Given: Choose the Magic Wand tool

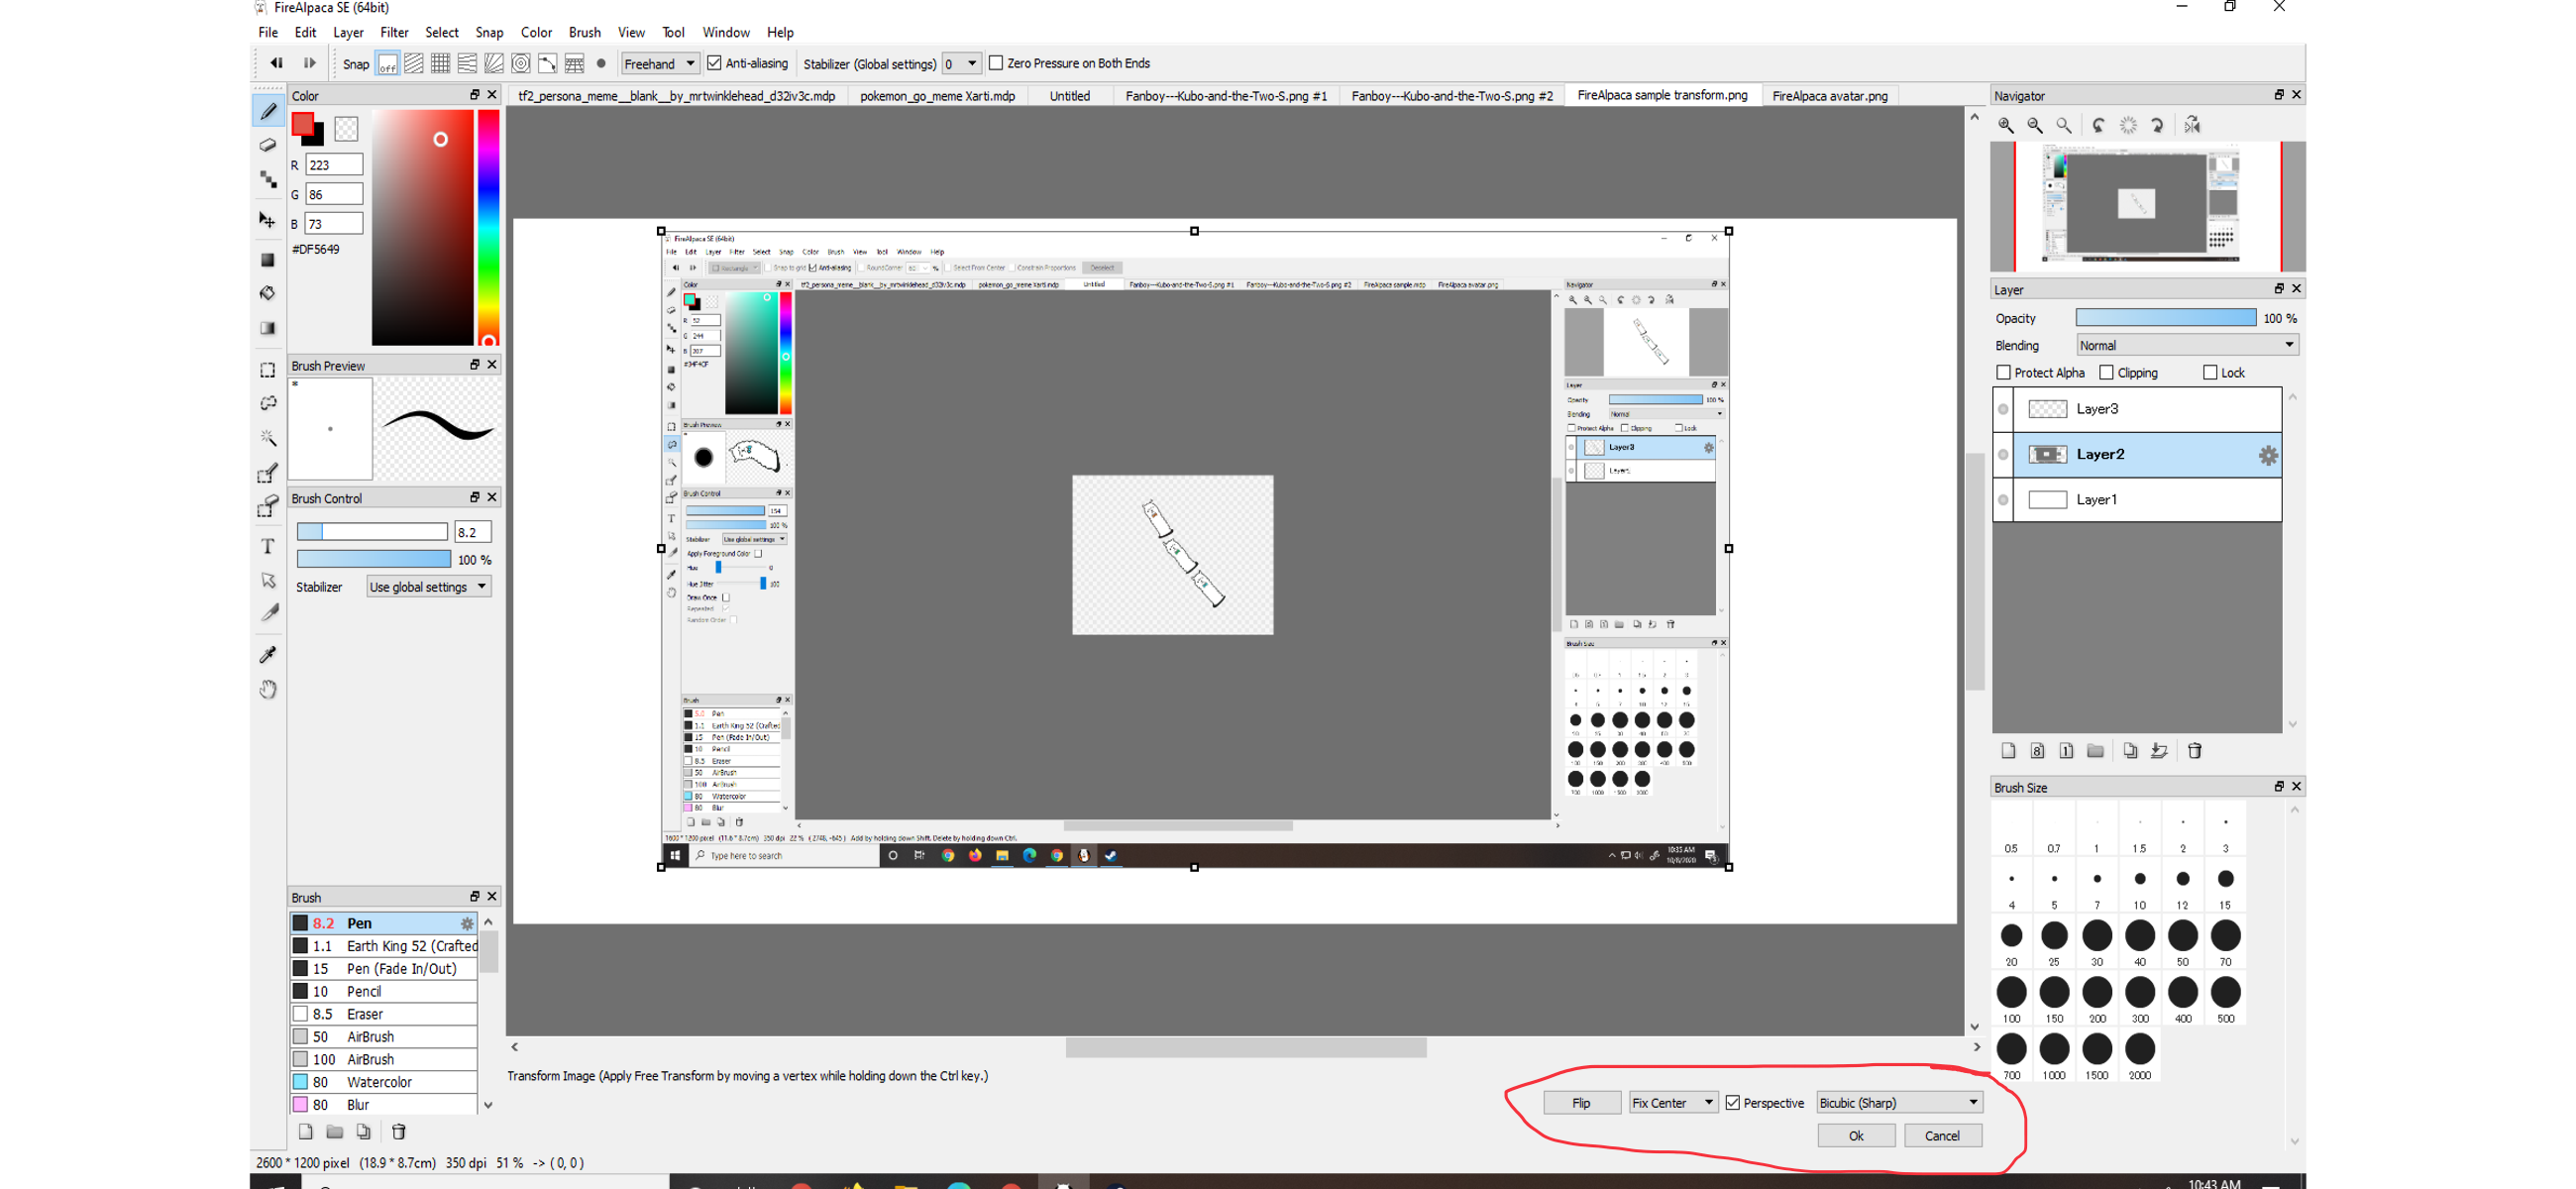Looking at the screenshot, I should (x=267, y=437).
